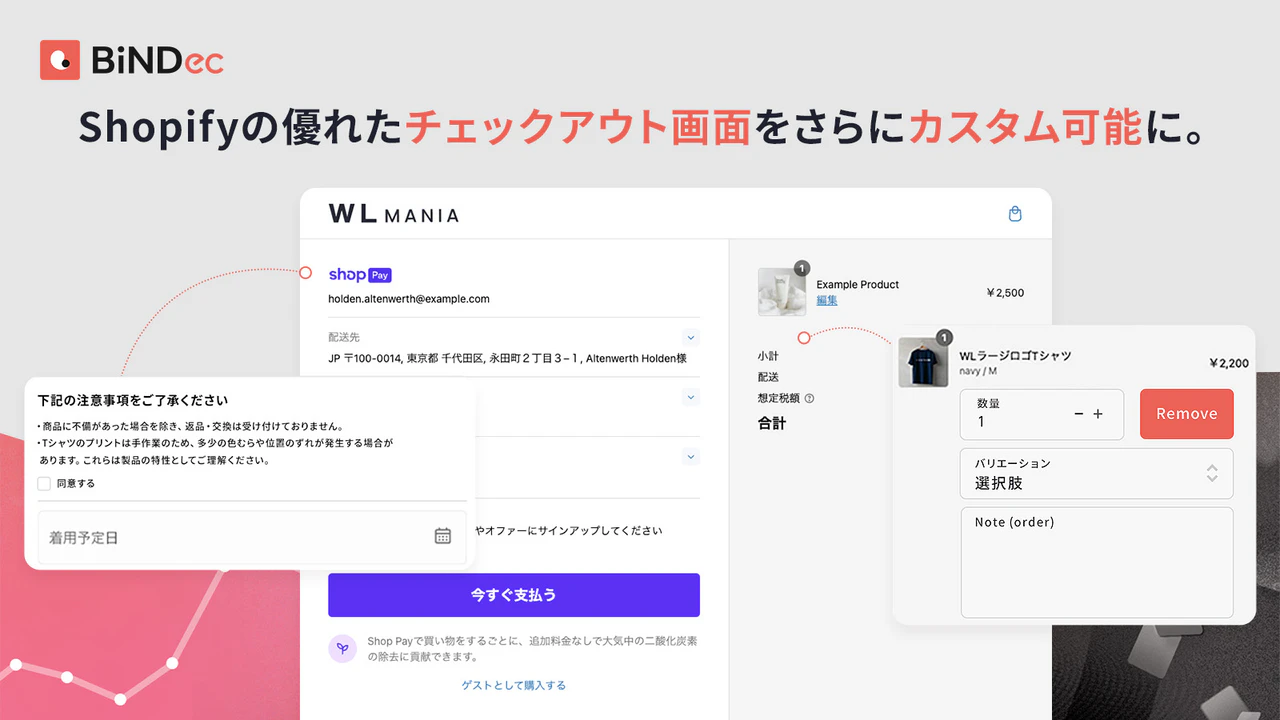Click the WL MANIA store logo
This screenshot has width=1280, height=720.
tap(393, 214)
